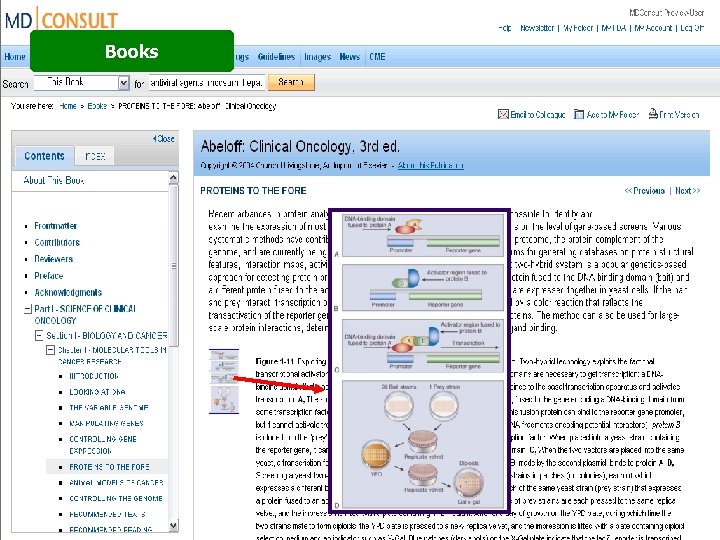This screenshot has width=720, height=540.
Task: Open the About this Publication link
Action: pyautogui.click(x=431, y=165)
